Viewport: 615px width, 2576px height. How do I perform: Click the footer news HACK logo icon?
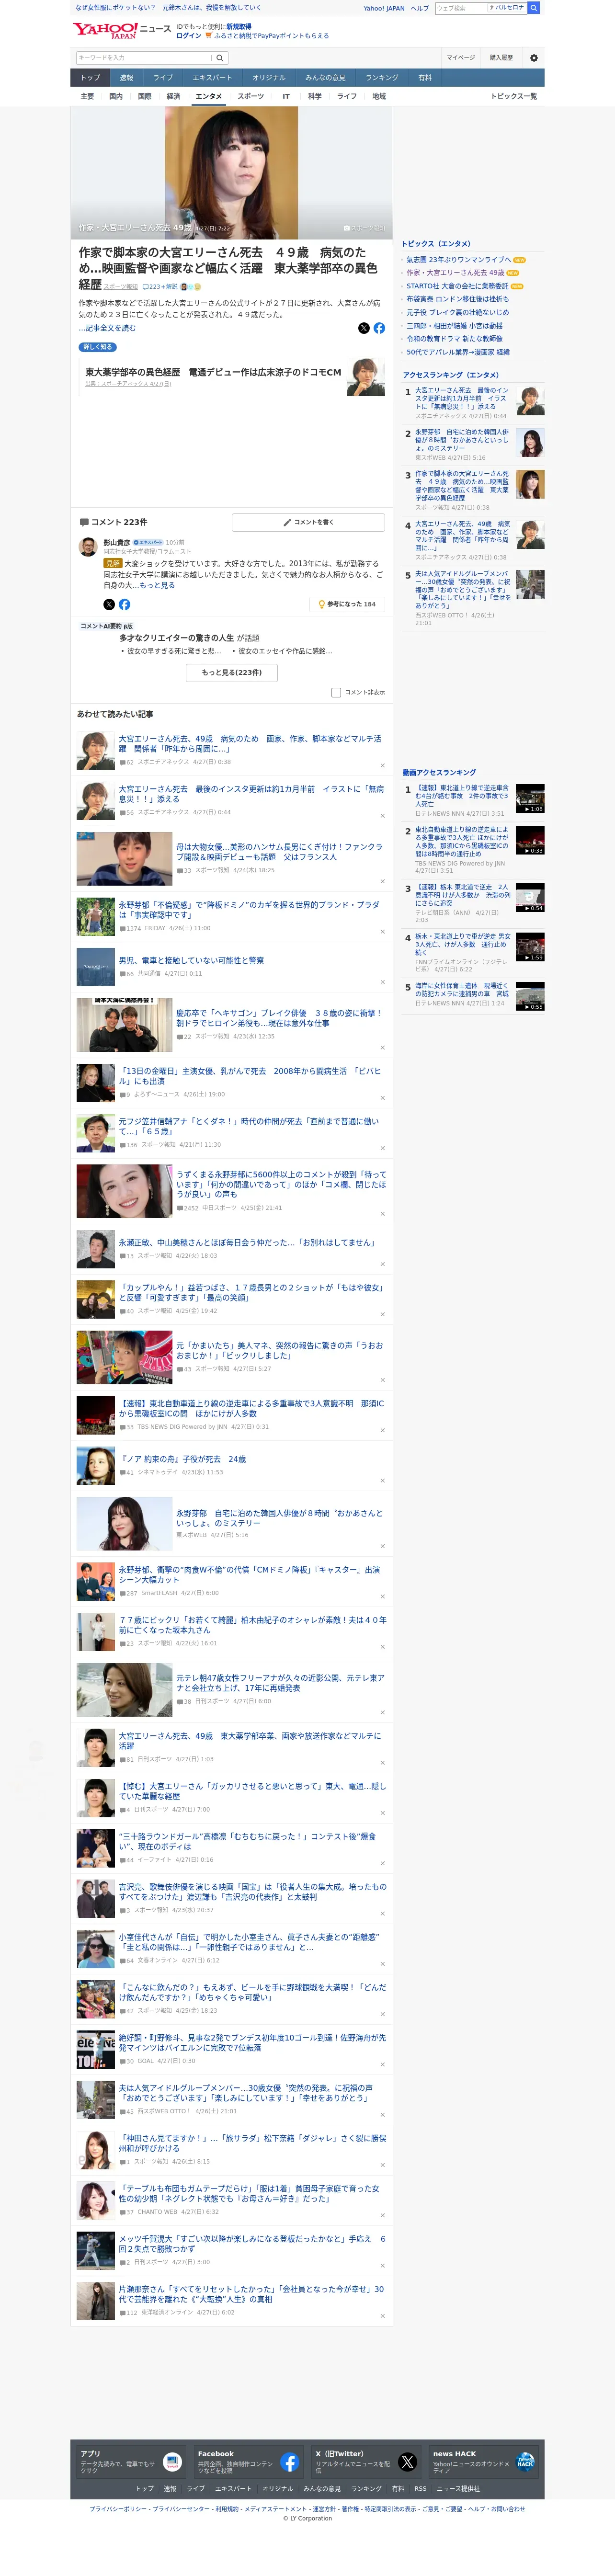[525, 2461]
